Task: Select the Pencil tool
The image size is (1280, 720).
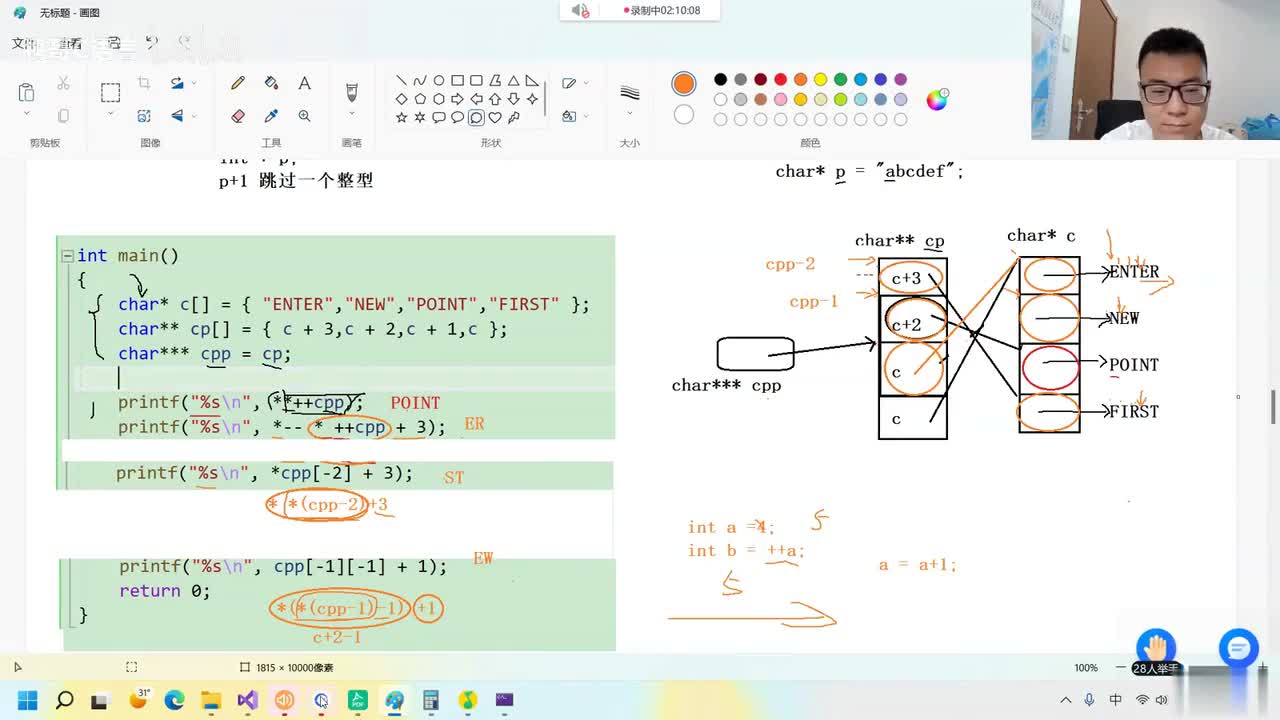Action: (238, 84)
